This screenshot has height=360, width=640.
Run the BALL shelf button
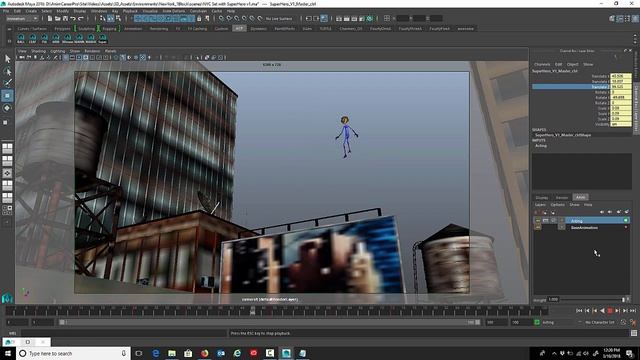coord(20,39)
